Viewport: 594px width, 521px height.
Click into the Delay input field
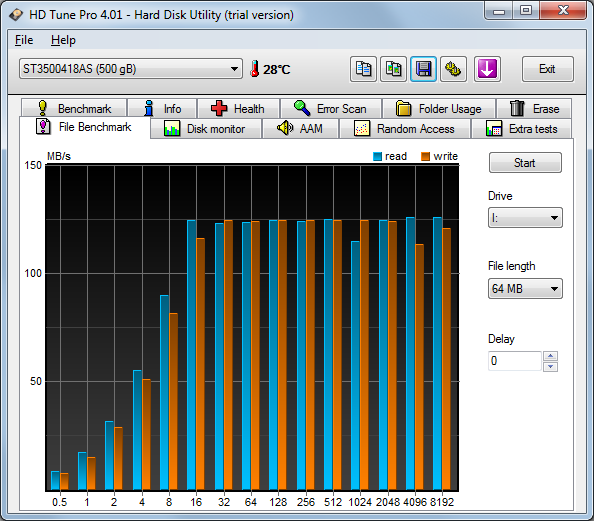(514, 361)
